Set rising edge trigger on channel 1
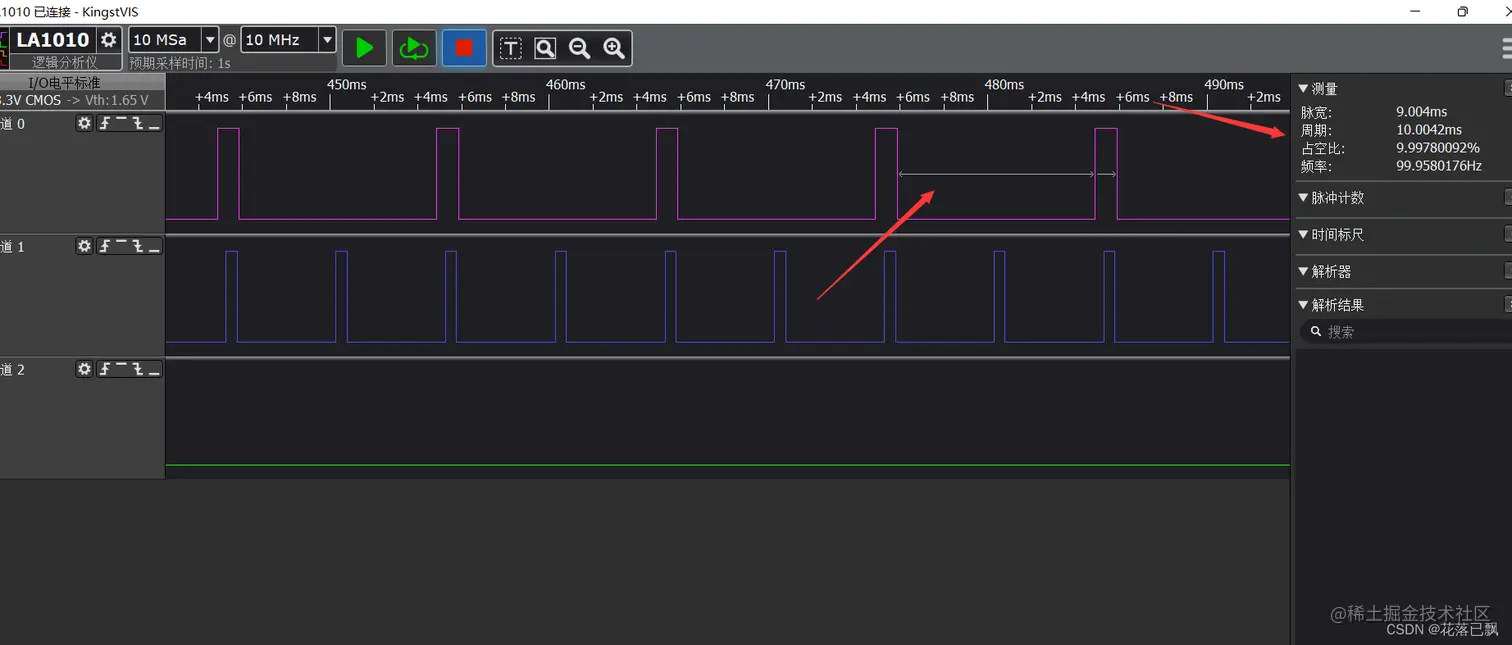The height and width of the screenshot is (645, 1512). click(x=105, y=246)
